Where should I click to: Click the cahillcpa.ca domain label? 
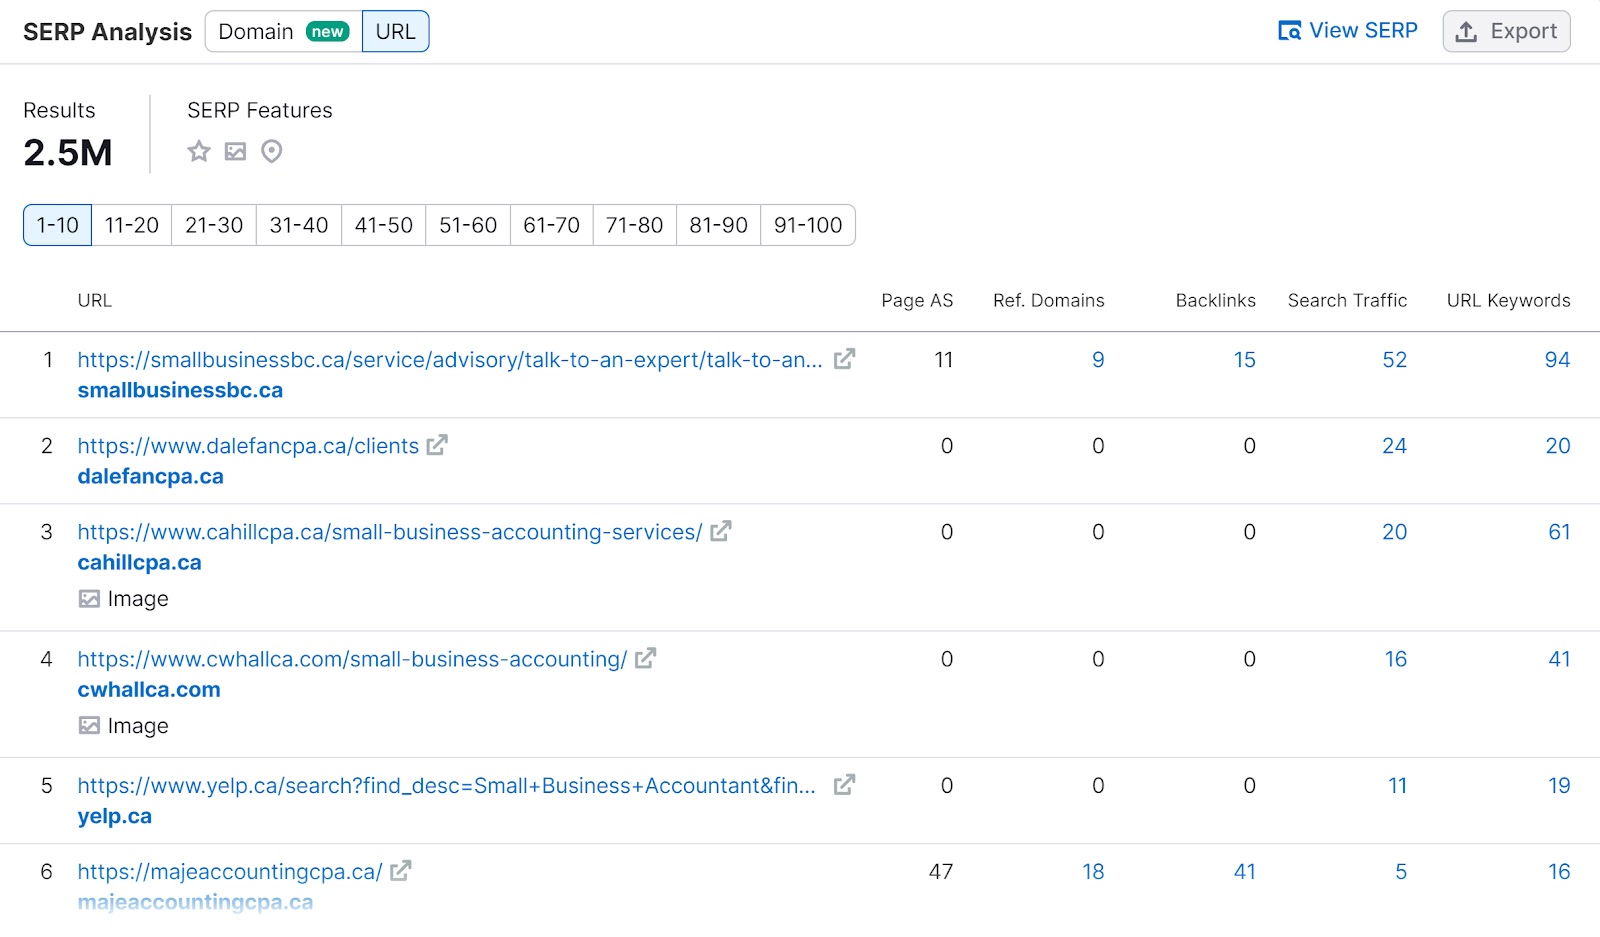point(139,562)
